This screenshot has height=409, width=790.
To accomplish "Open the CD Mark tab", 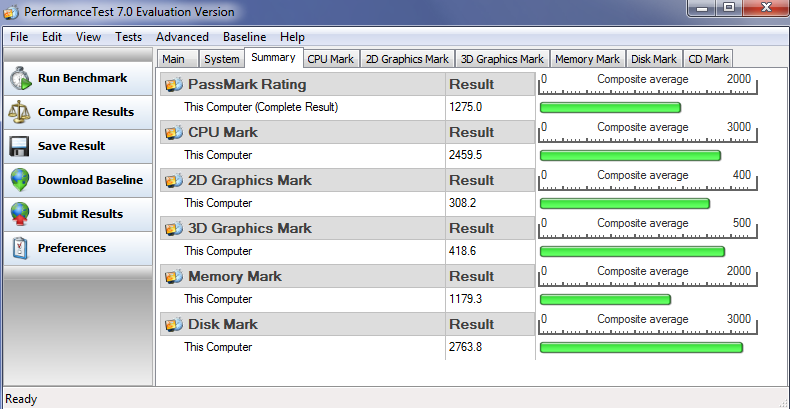I will 708,59.
